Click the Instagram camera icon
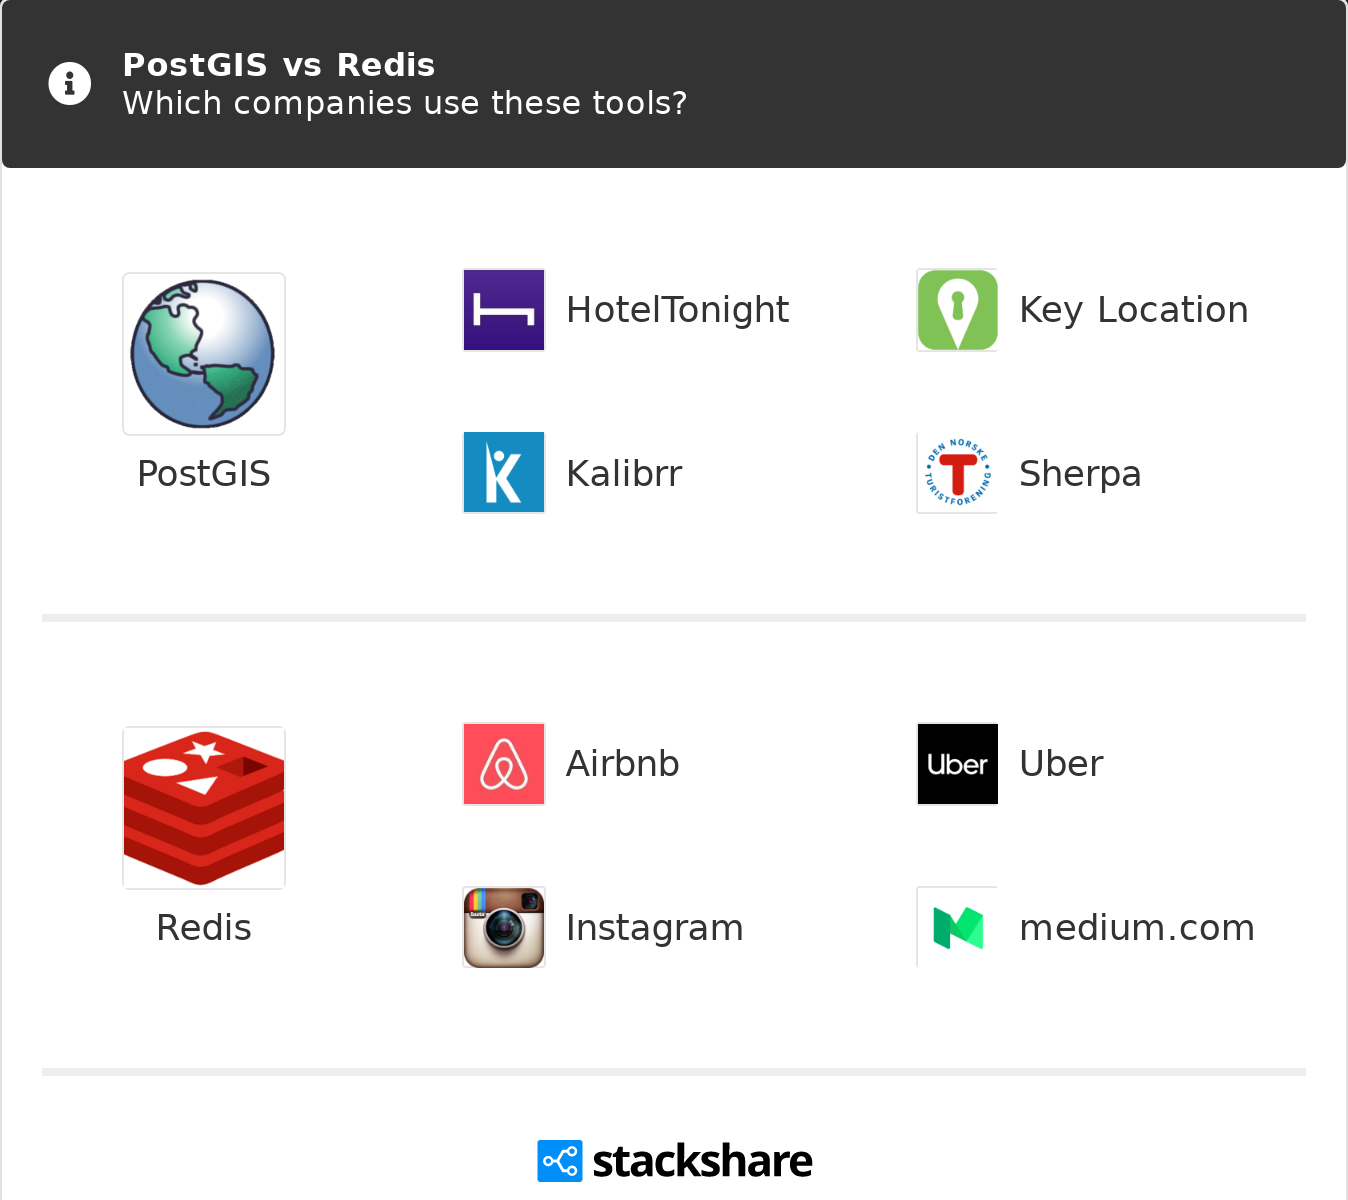 click(504, 928)
